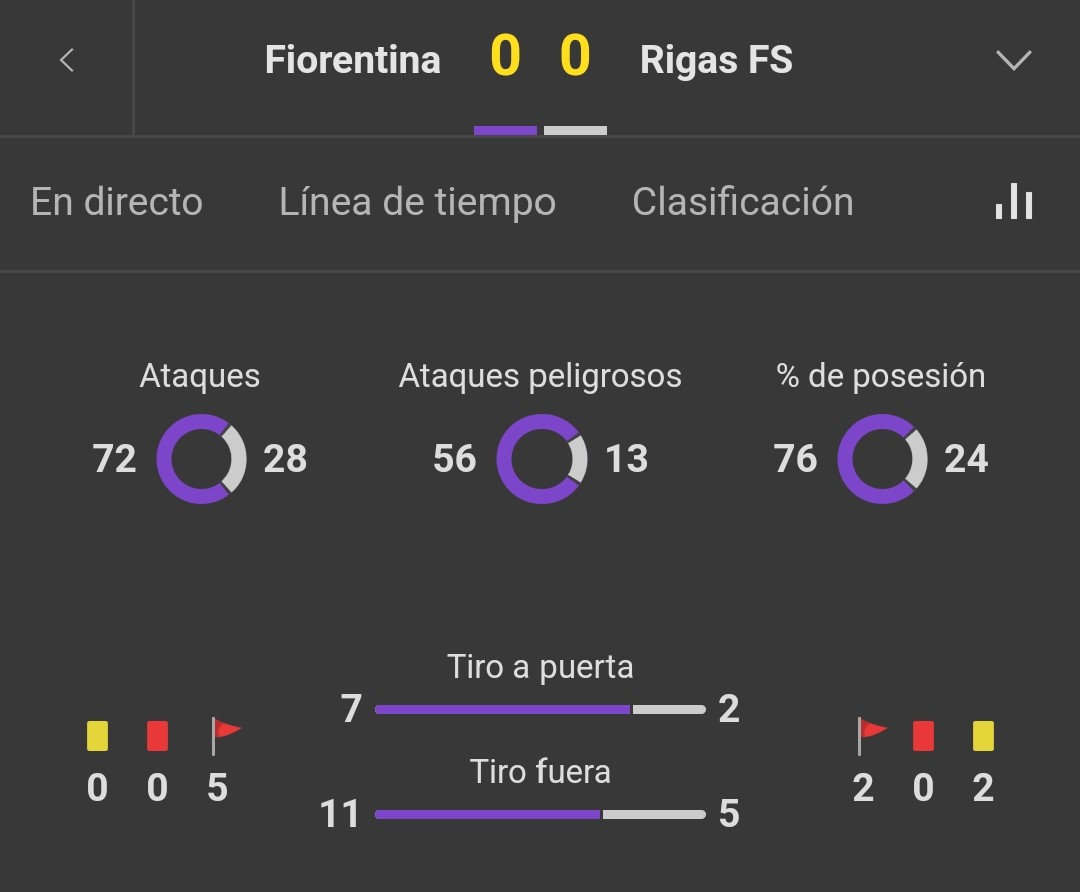The image size is (1080, 892).
Task: Go back with the left chevron arrow
Action: pyautogui.click(x=67, y=61)
